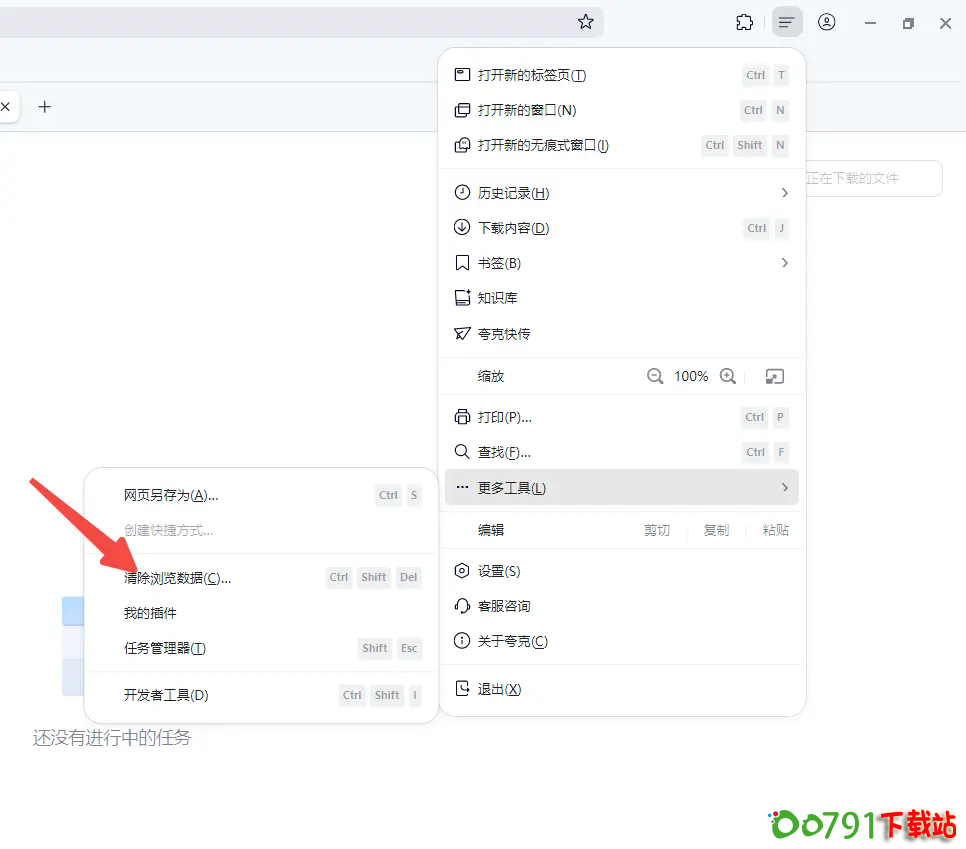966x849 pixels.
Task: Open 设置 from the menu
Action: (x=498, y=571)
